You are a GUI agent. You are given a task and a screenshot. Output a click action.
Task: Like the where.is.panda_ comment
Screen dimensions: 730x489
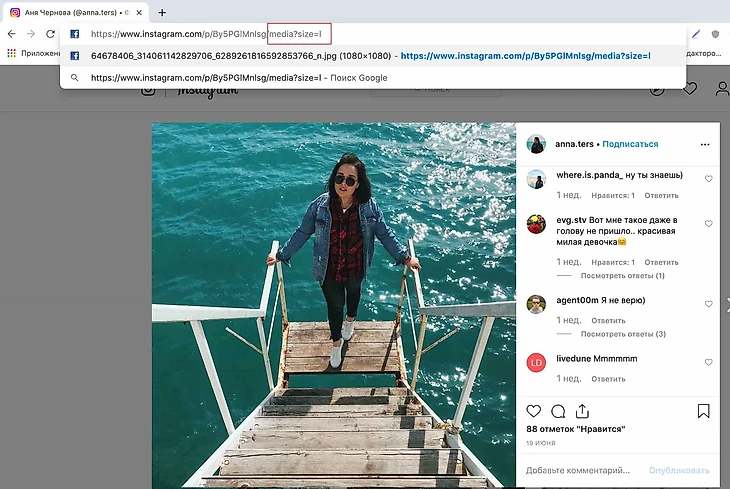click(708, 179)
